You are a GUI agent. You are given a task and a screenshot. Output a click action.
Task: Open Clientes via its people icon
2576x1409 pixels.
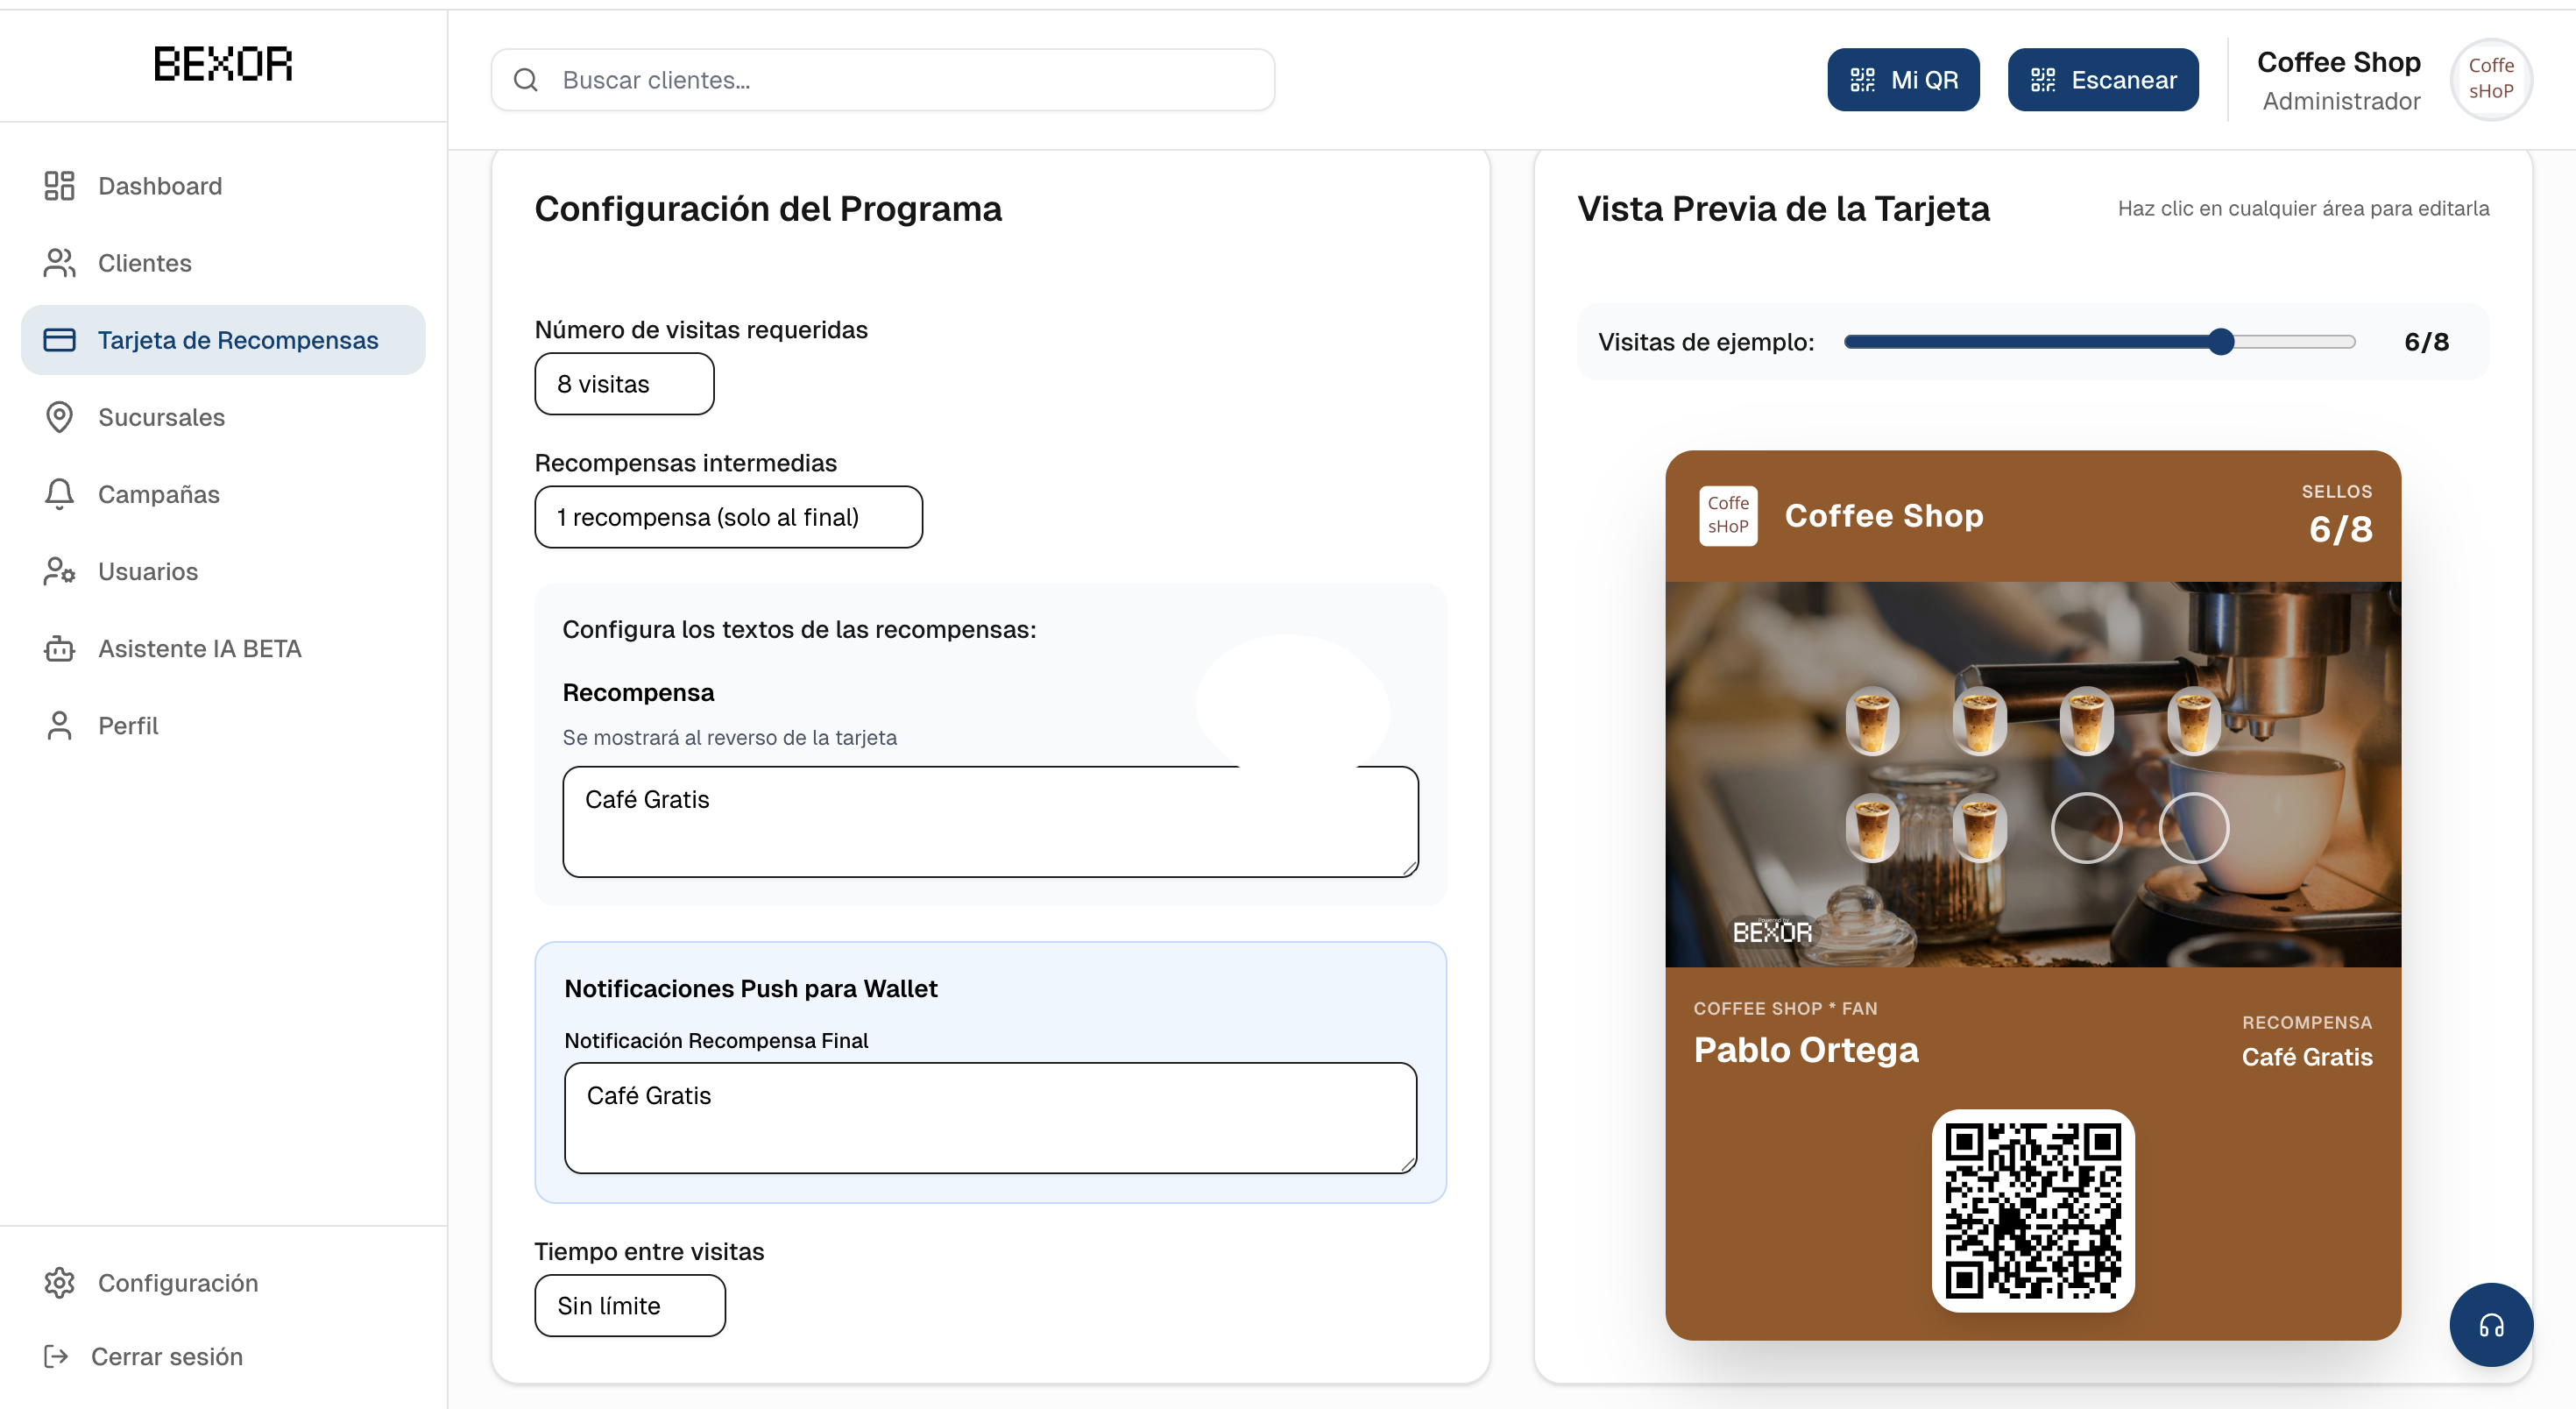[59, 263]
